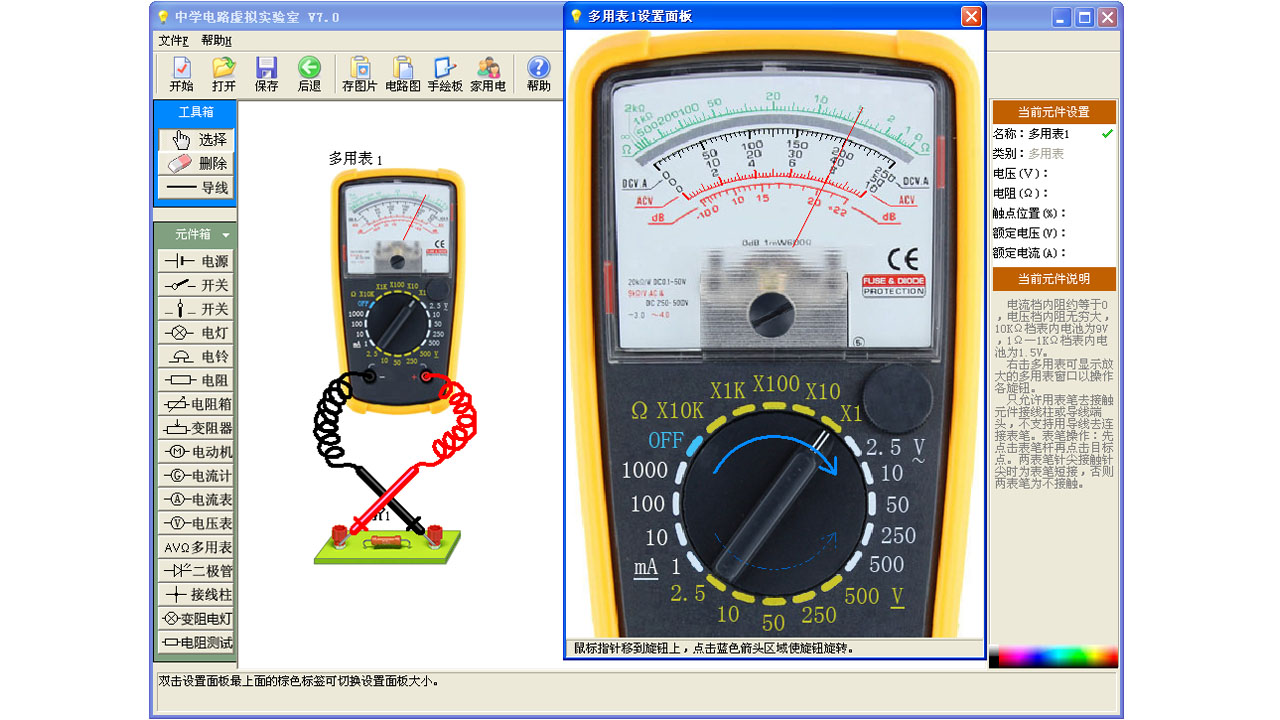Add a 电阻箱 resistance box component
This screenshot has height=720, width=1280.
coord(196,404)
